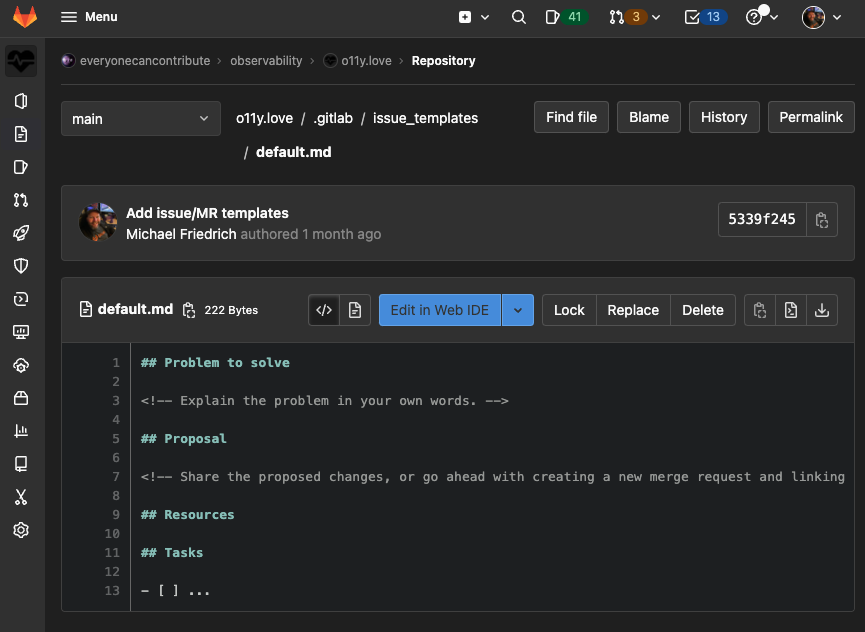Open the main branch selector dropdown
The height and width of the screenshot is (632, 865).
coord(141,119)
